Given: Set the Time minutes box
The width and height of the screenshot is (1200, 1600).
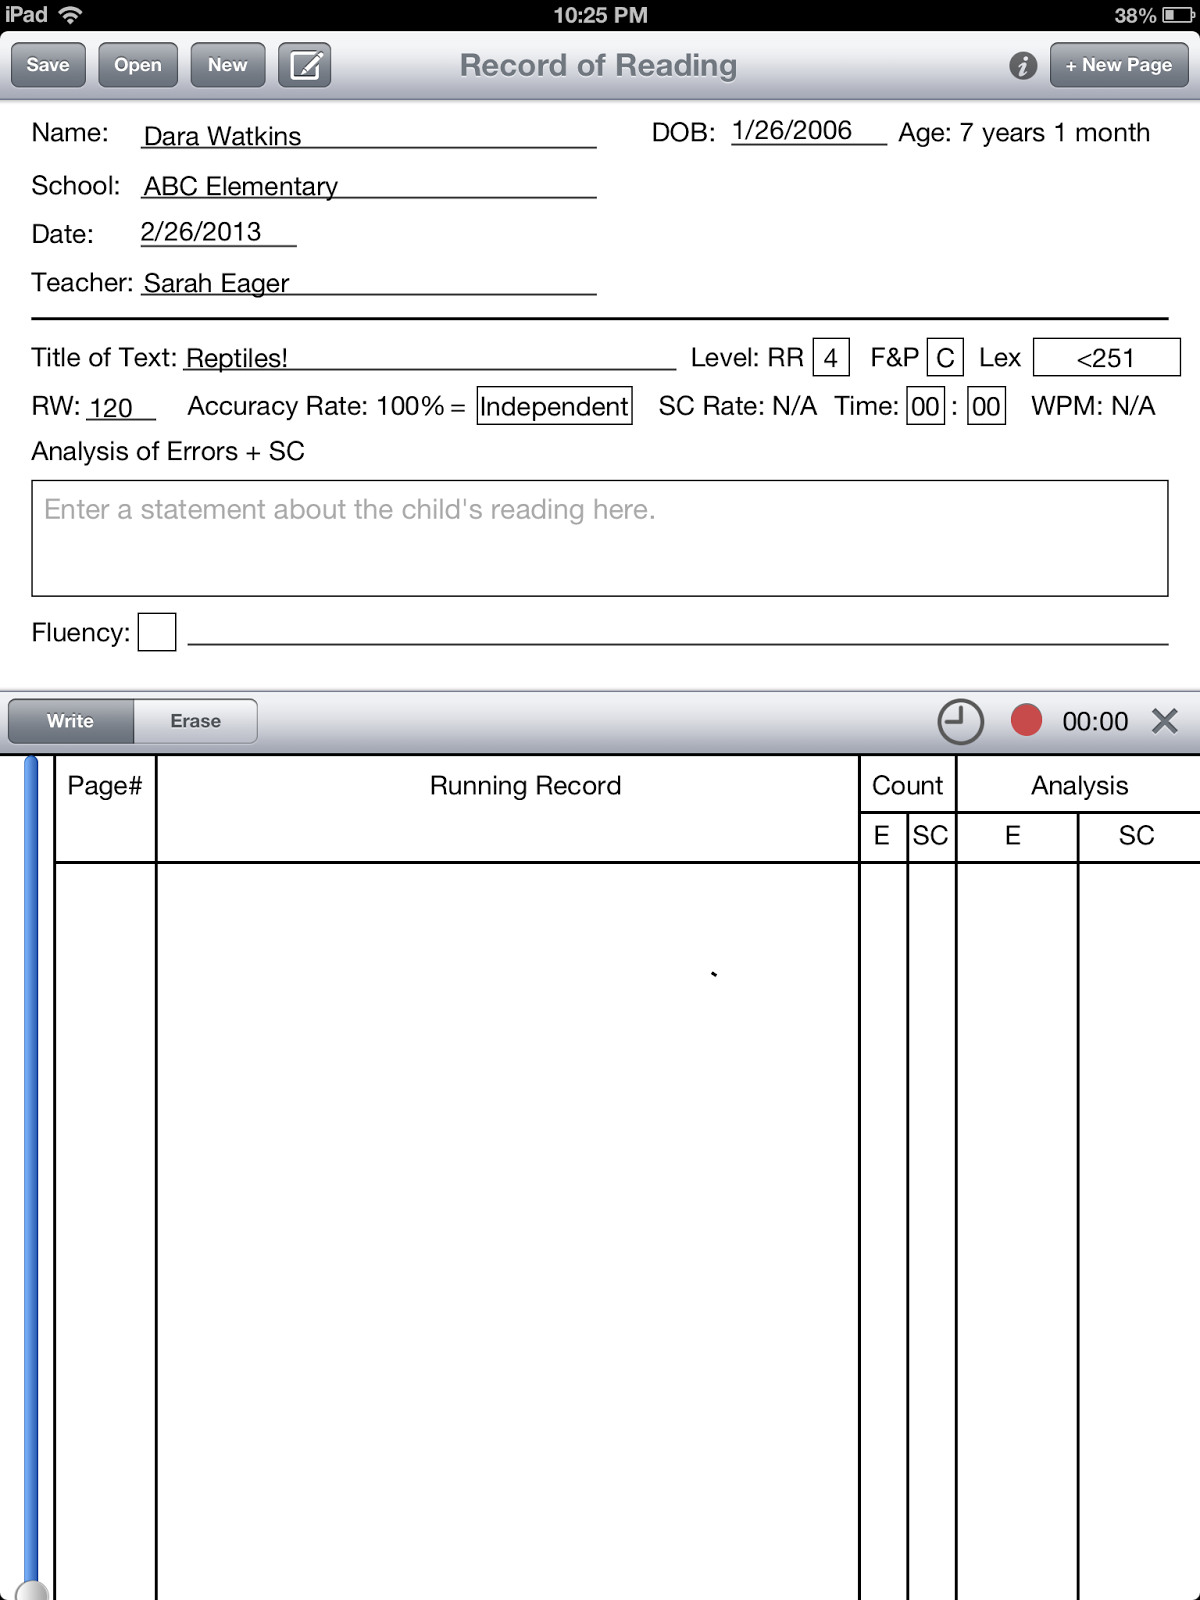Looking at the screenshot, I should tap(925, 407).
